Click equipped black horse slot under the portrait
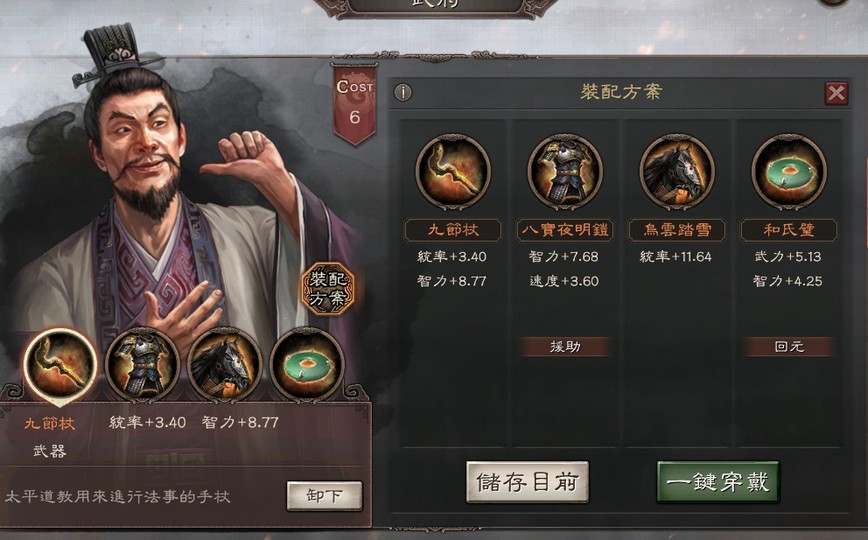The image size is (868, 540). (x=225, y=364)
